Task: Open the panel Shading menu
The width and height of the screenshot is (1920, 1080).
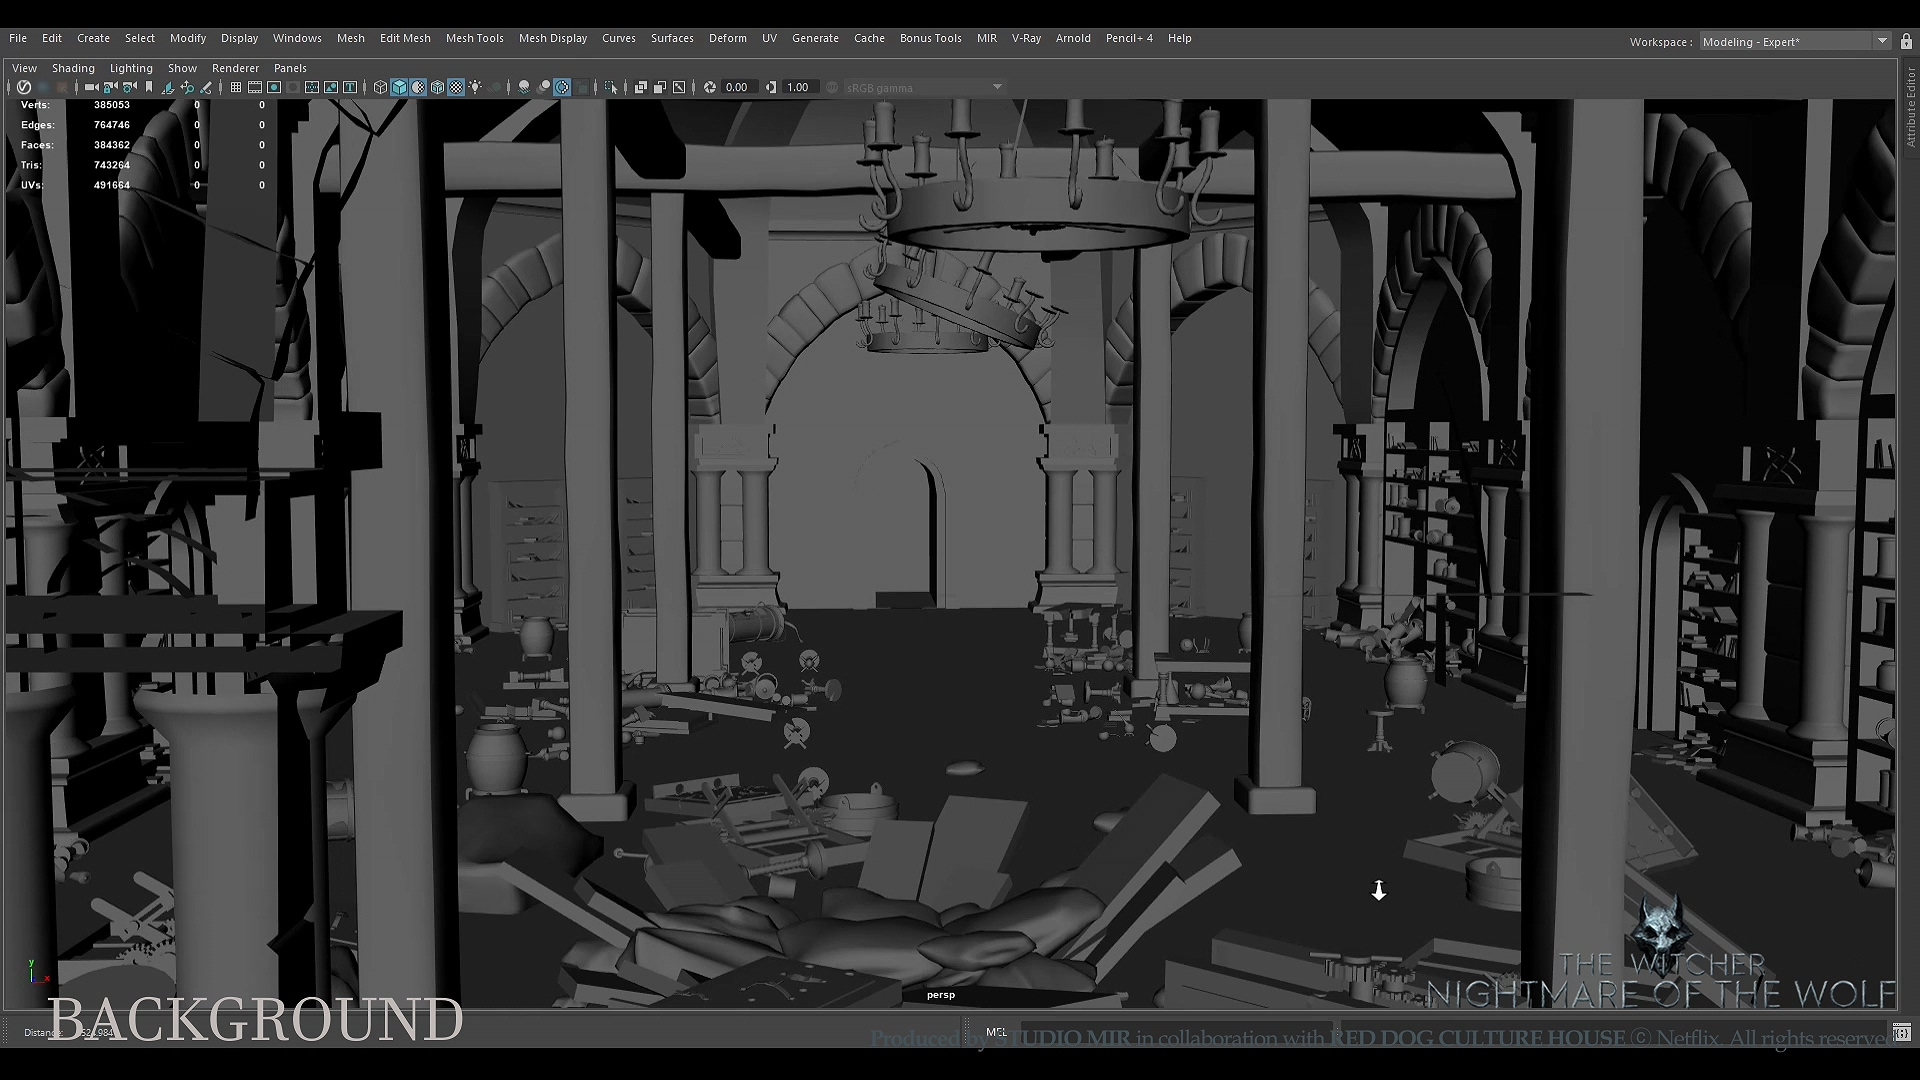Action: 73,68
